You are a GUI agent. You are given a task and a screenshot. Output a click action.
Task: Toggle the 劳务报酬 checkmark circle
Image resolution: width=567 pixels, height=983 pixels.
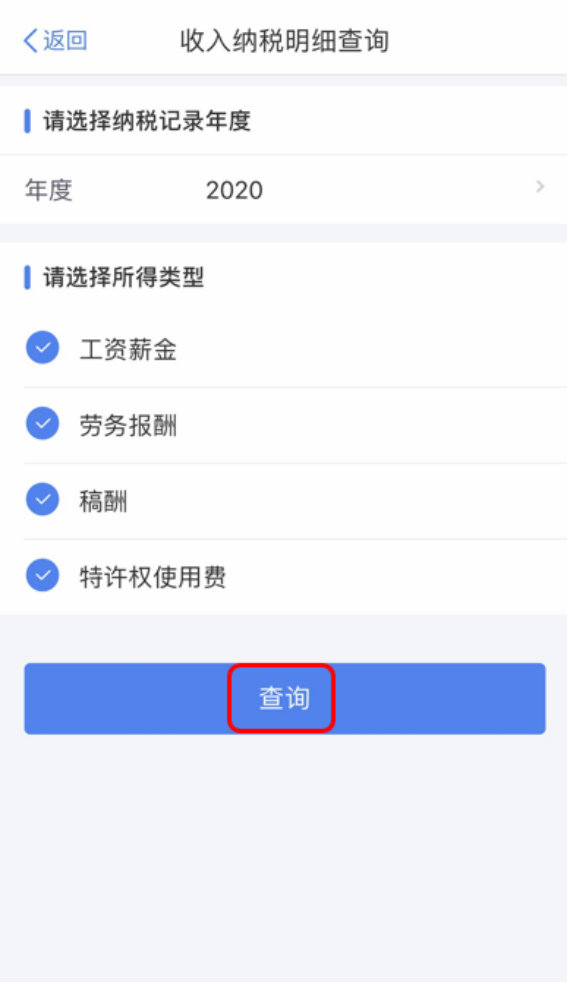pos(43,423)
